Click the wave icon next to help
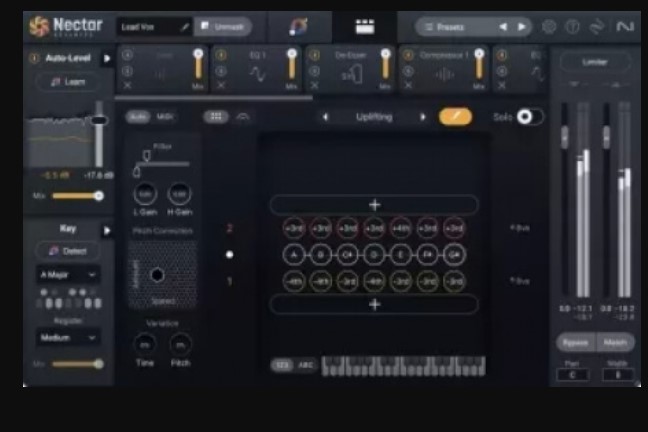 click(x=596, y=27)
